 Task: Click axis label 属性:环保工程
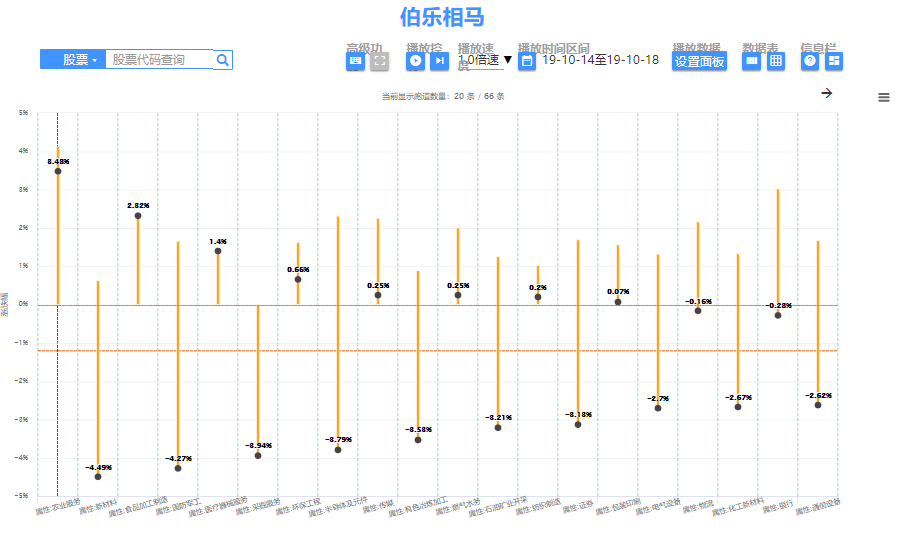pyautogui.click(x=298, y=507)
